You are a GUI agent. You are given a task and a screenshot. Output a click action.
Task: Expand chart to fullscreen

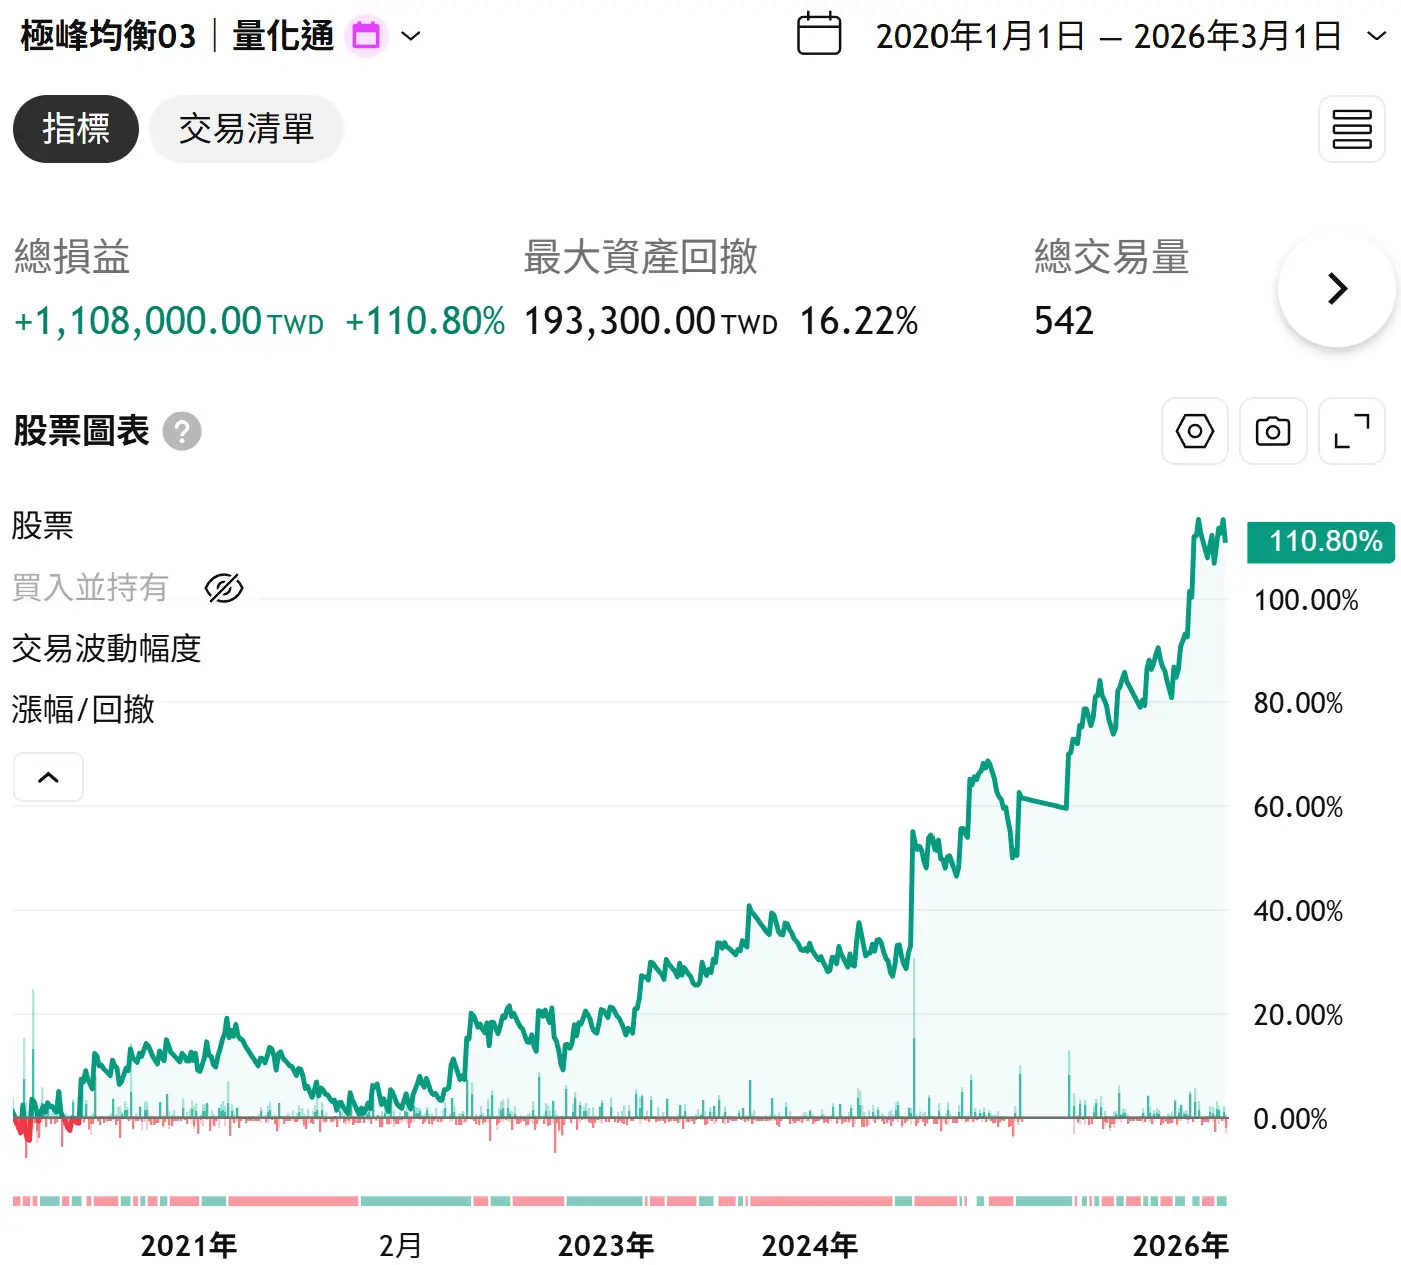pos(1351,432)
